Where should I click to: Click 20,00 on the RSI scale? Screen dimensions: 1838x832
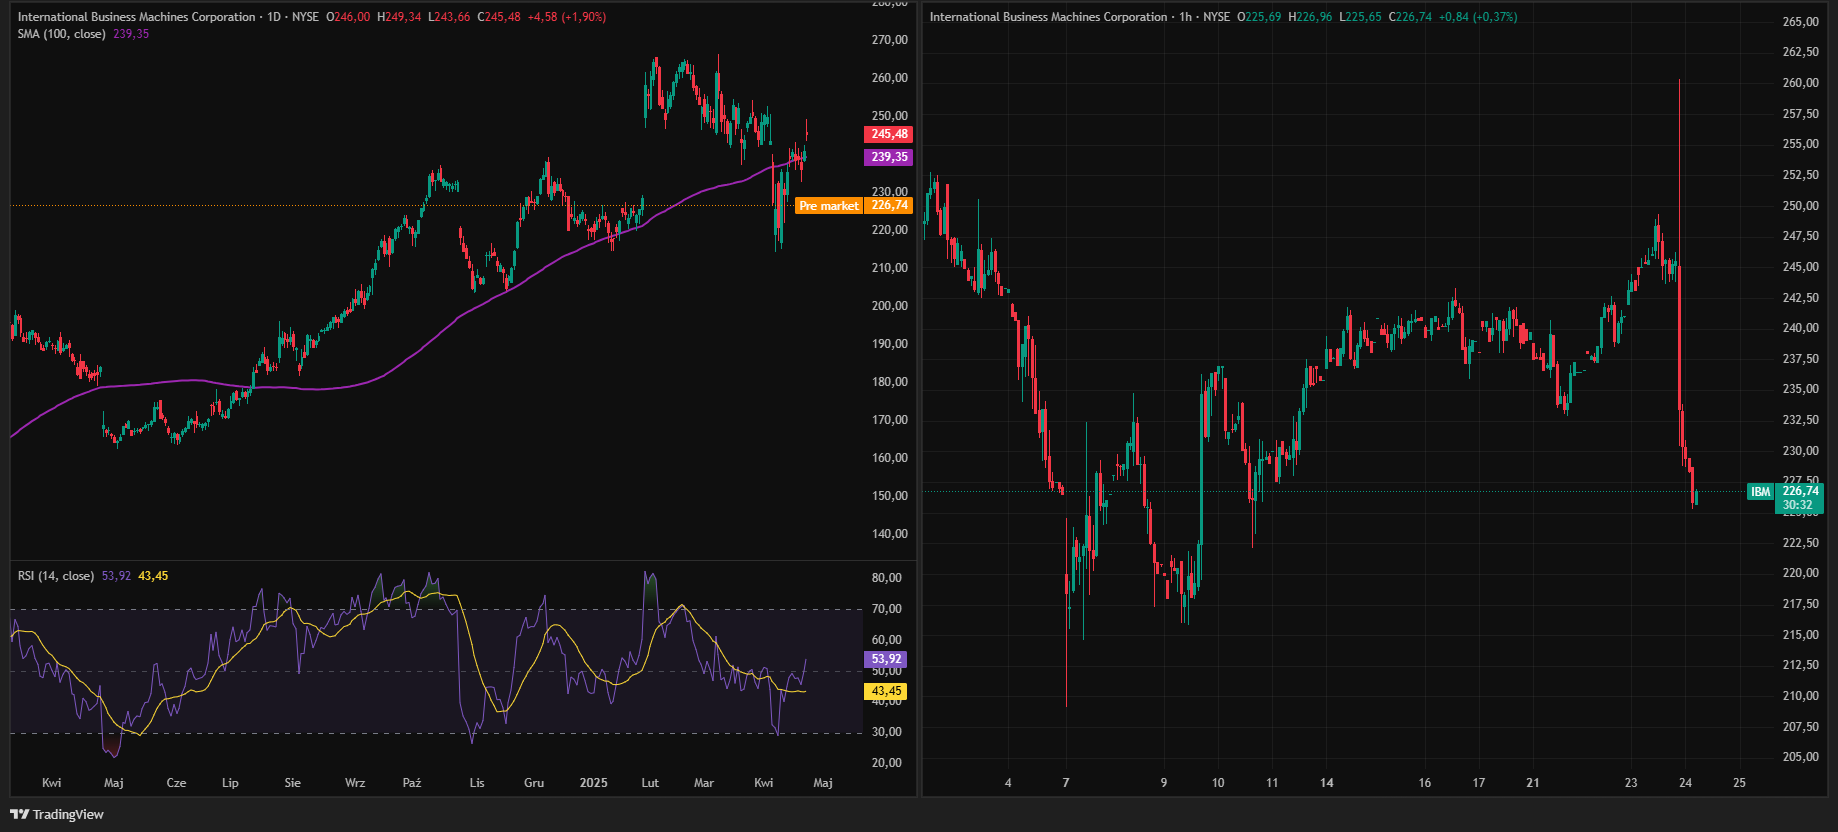coord(887,763)
